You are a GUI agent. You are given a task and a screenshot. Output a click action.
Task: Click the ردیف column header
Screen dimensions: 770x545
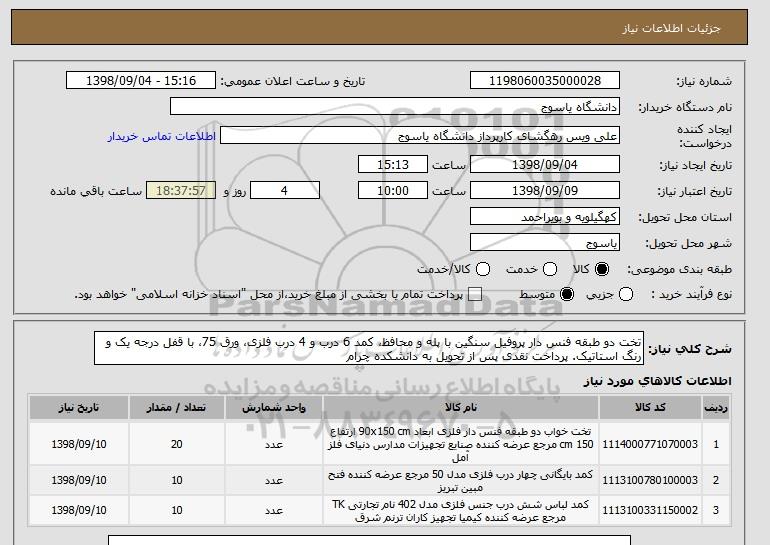pyautogui.click(x=716, y=408)
